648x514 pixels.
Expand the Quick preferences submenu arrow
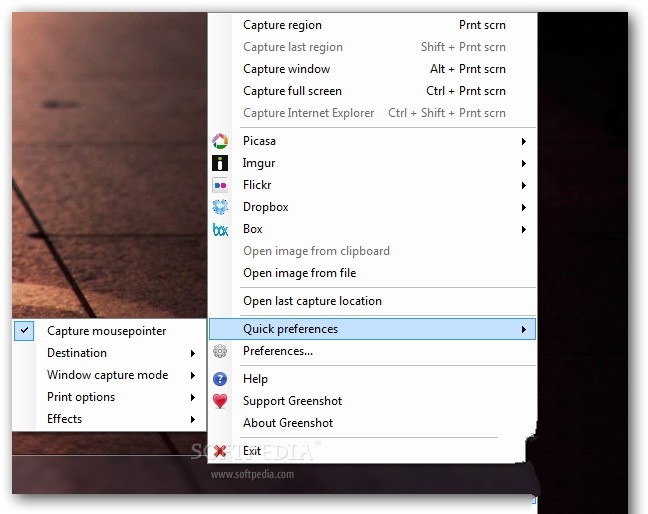[524, 329]
